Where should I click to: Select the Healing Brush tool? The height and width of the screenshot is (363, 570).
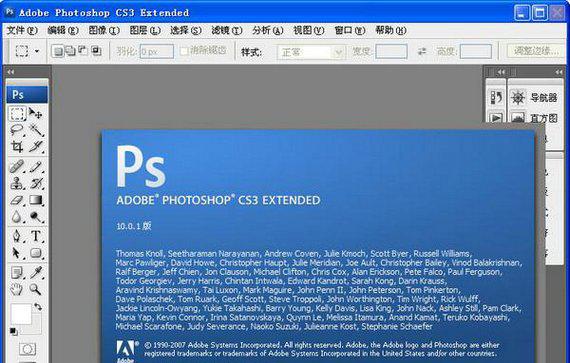coord(17,167)
